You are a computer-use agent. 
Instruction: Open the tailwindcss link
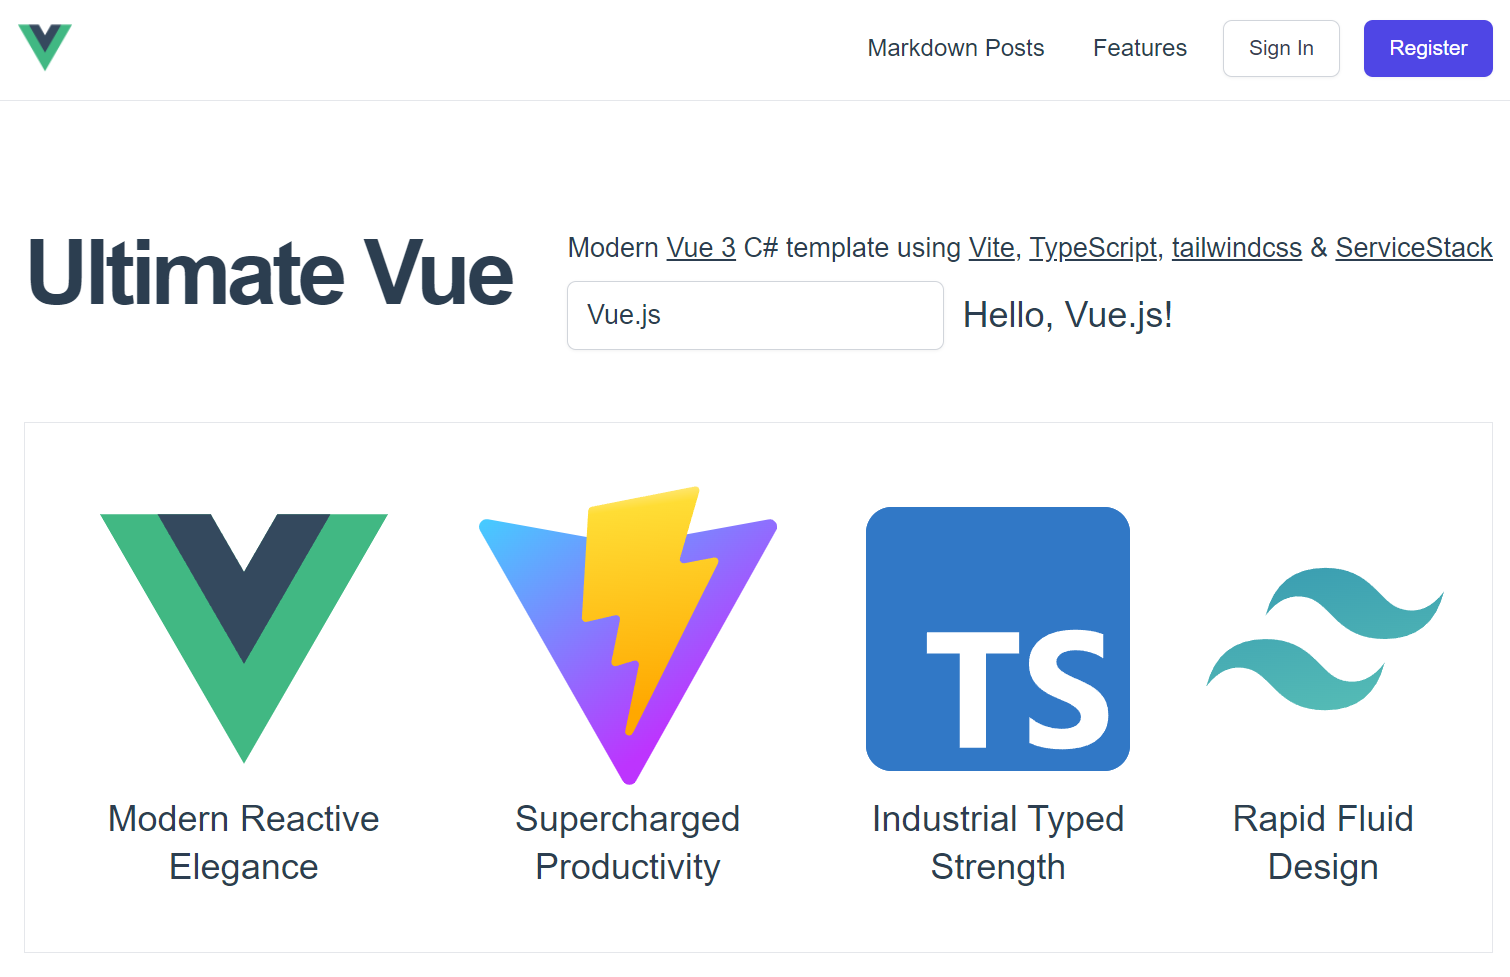(1236, 247)
